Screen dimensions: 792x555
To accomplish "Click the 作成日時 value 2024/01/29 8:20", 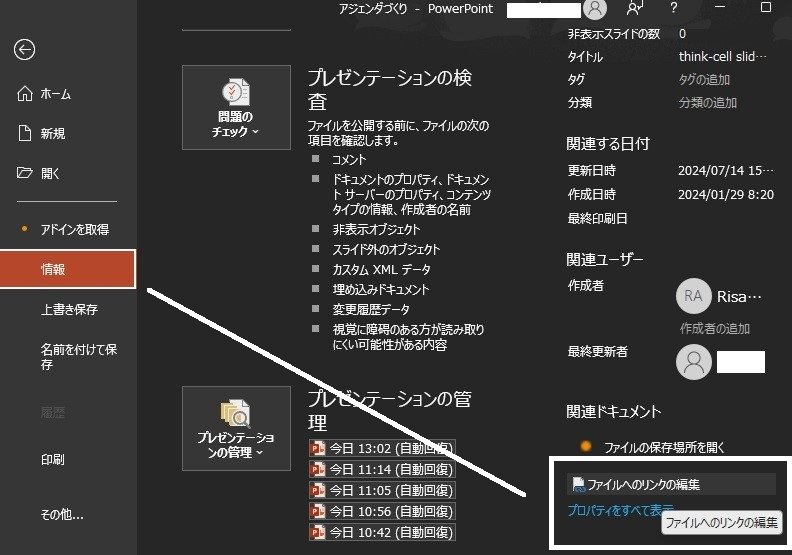I will [726, 194].
